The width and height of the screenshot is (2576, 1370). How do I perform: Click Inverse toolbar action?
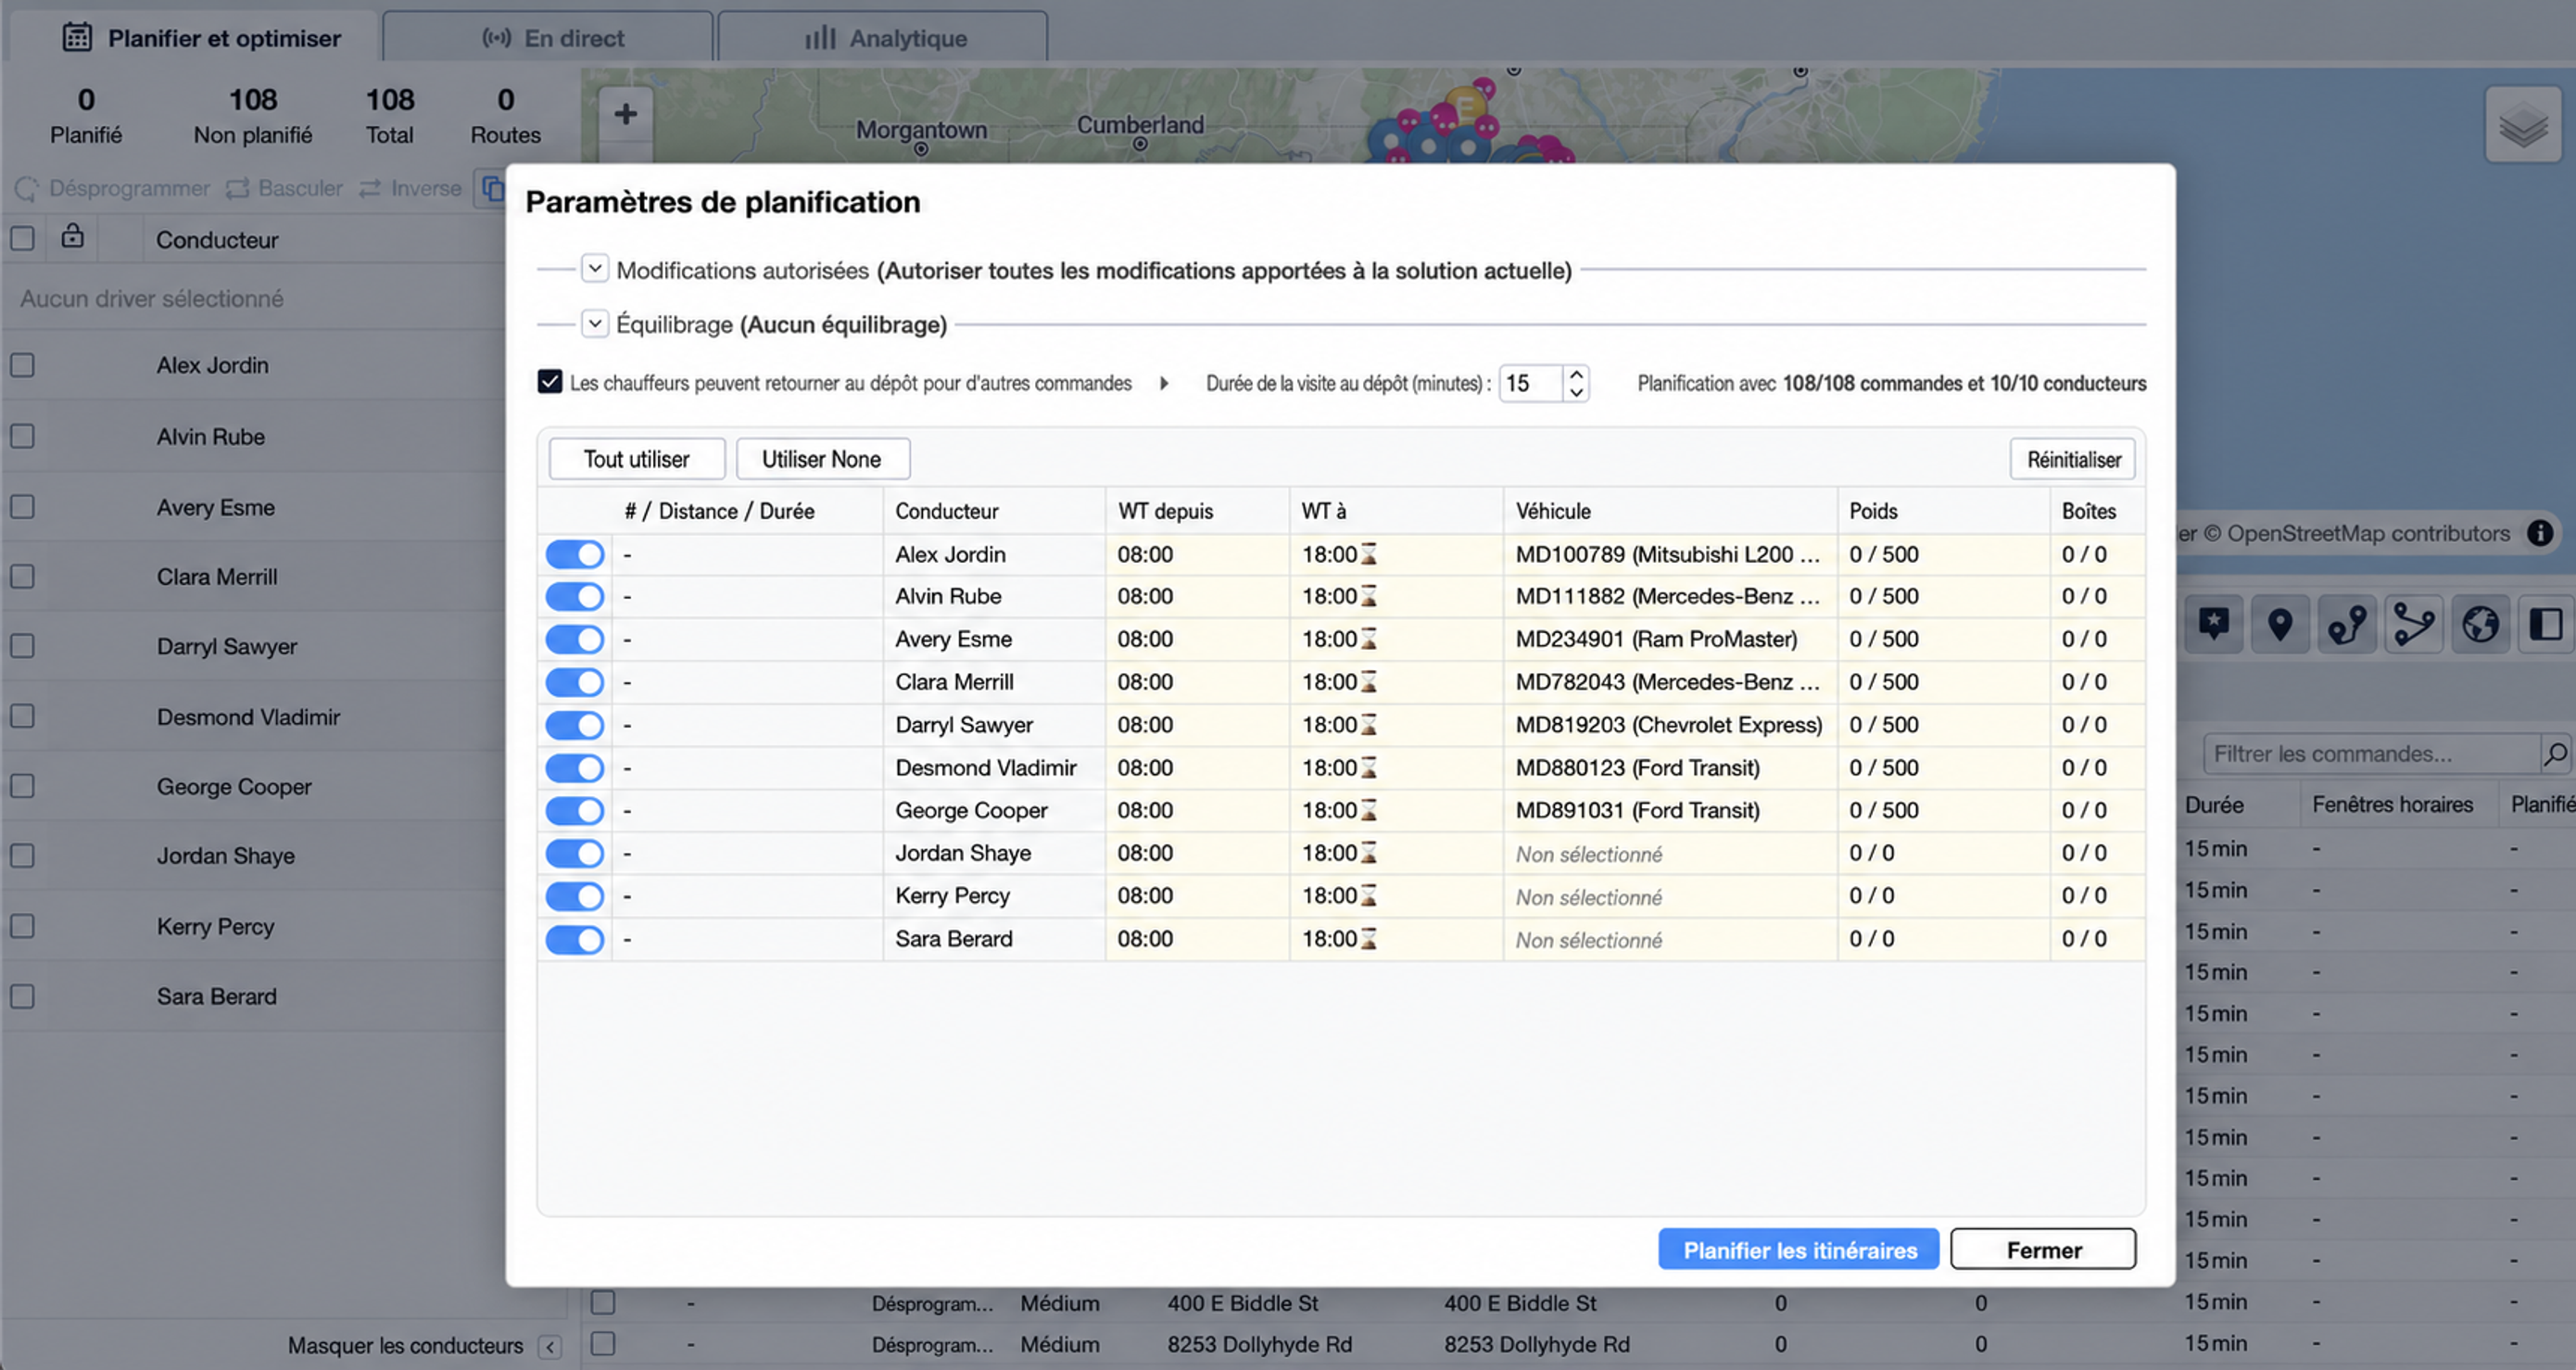pos(411,188)
